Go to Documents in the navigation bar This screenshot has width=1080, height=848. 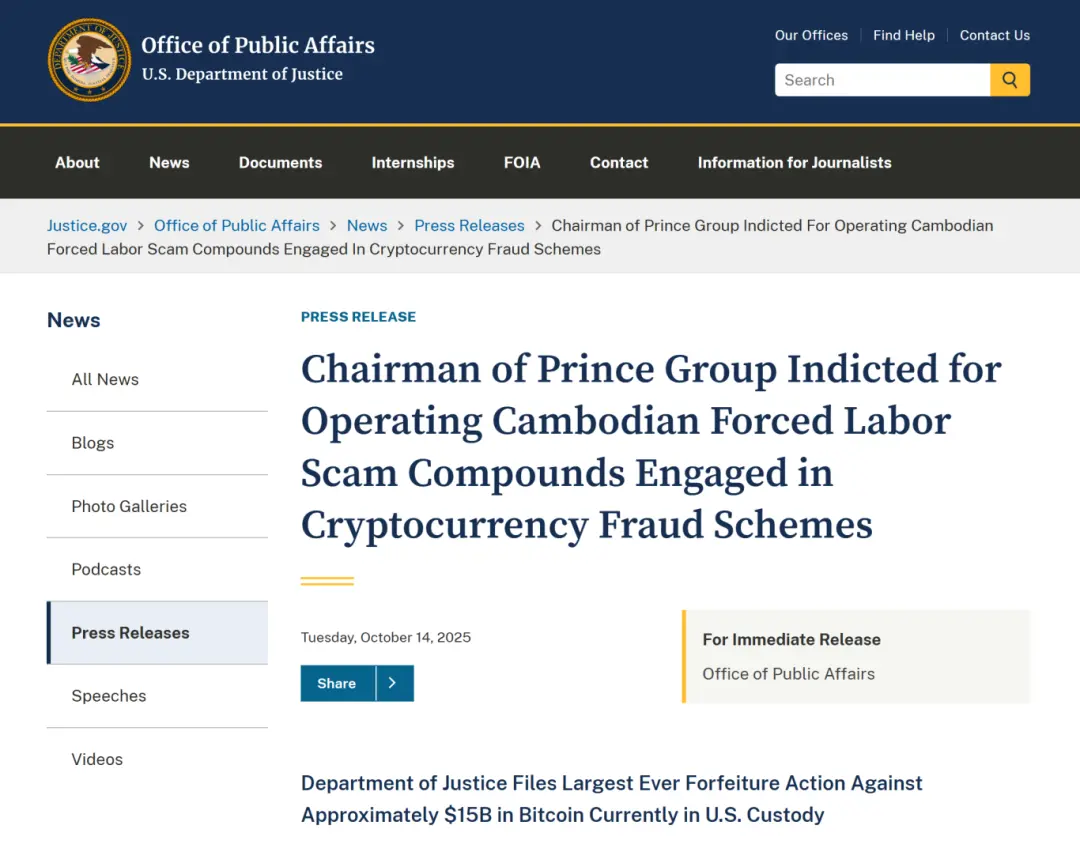[280, 162]
